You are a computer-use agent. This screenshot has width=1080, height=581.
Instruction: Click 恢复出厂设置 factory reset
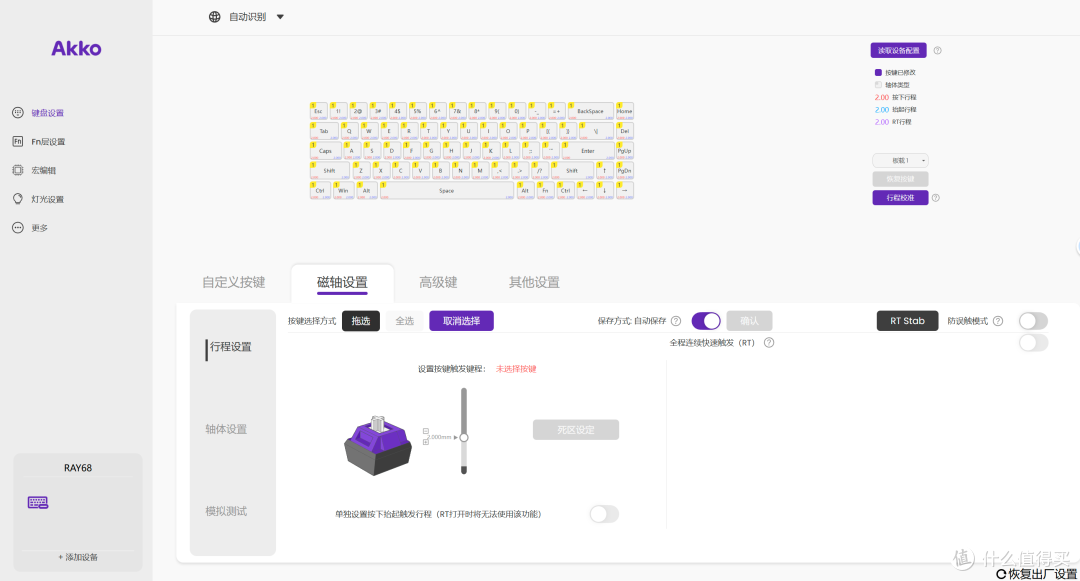click(1037, 574)
